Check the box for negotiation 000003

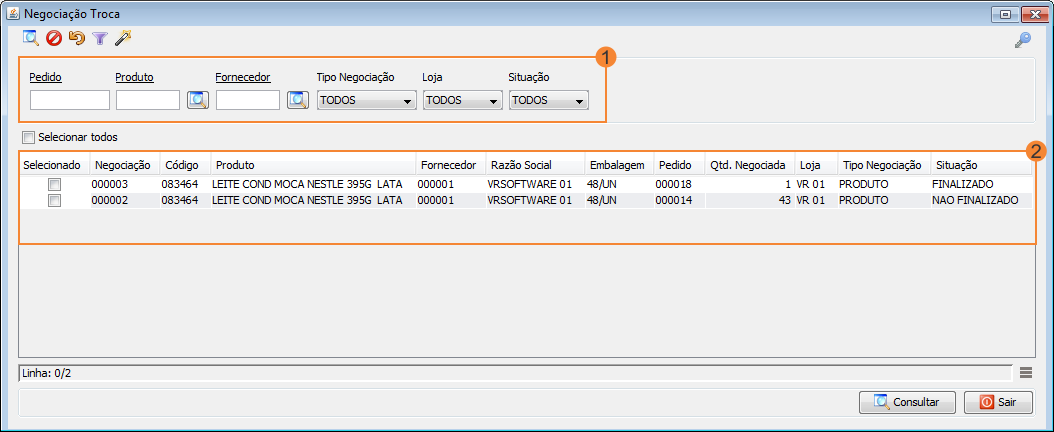coord(55,185)
